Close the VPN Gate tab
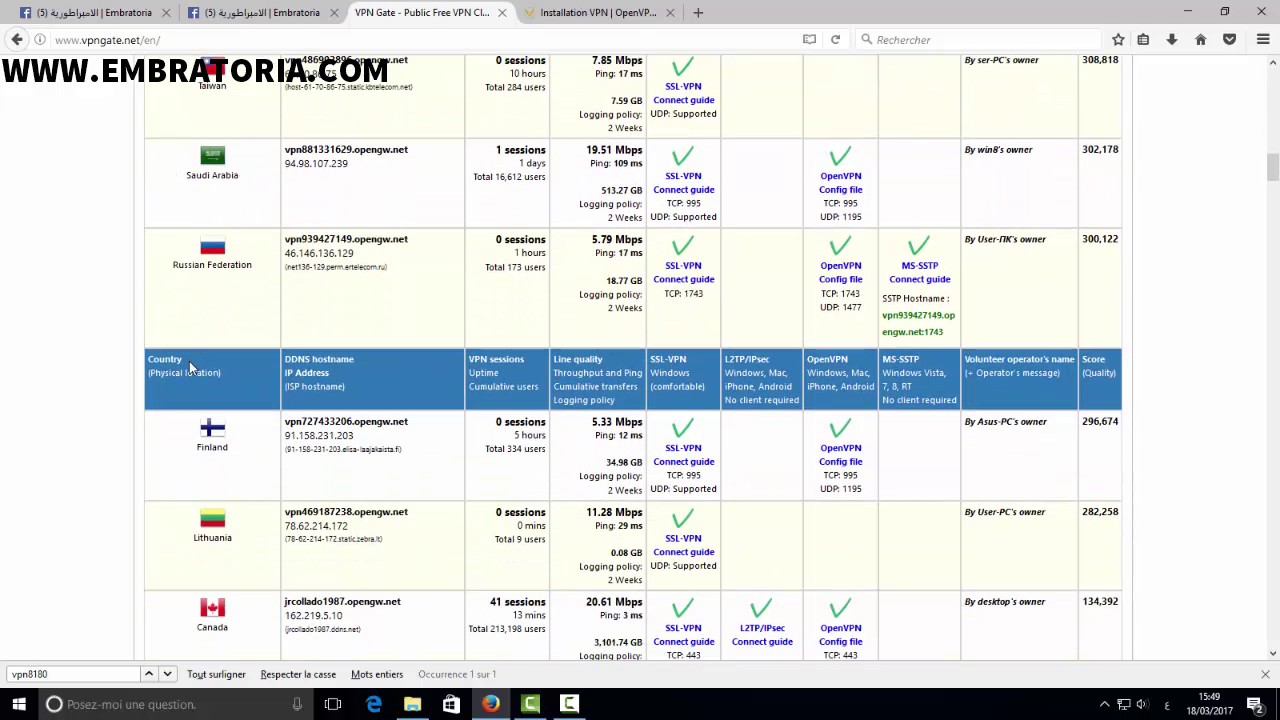 coord(502,13)
